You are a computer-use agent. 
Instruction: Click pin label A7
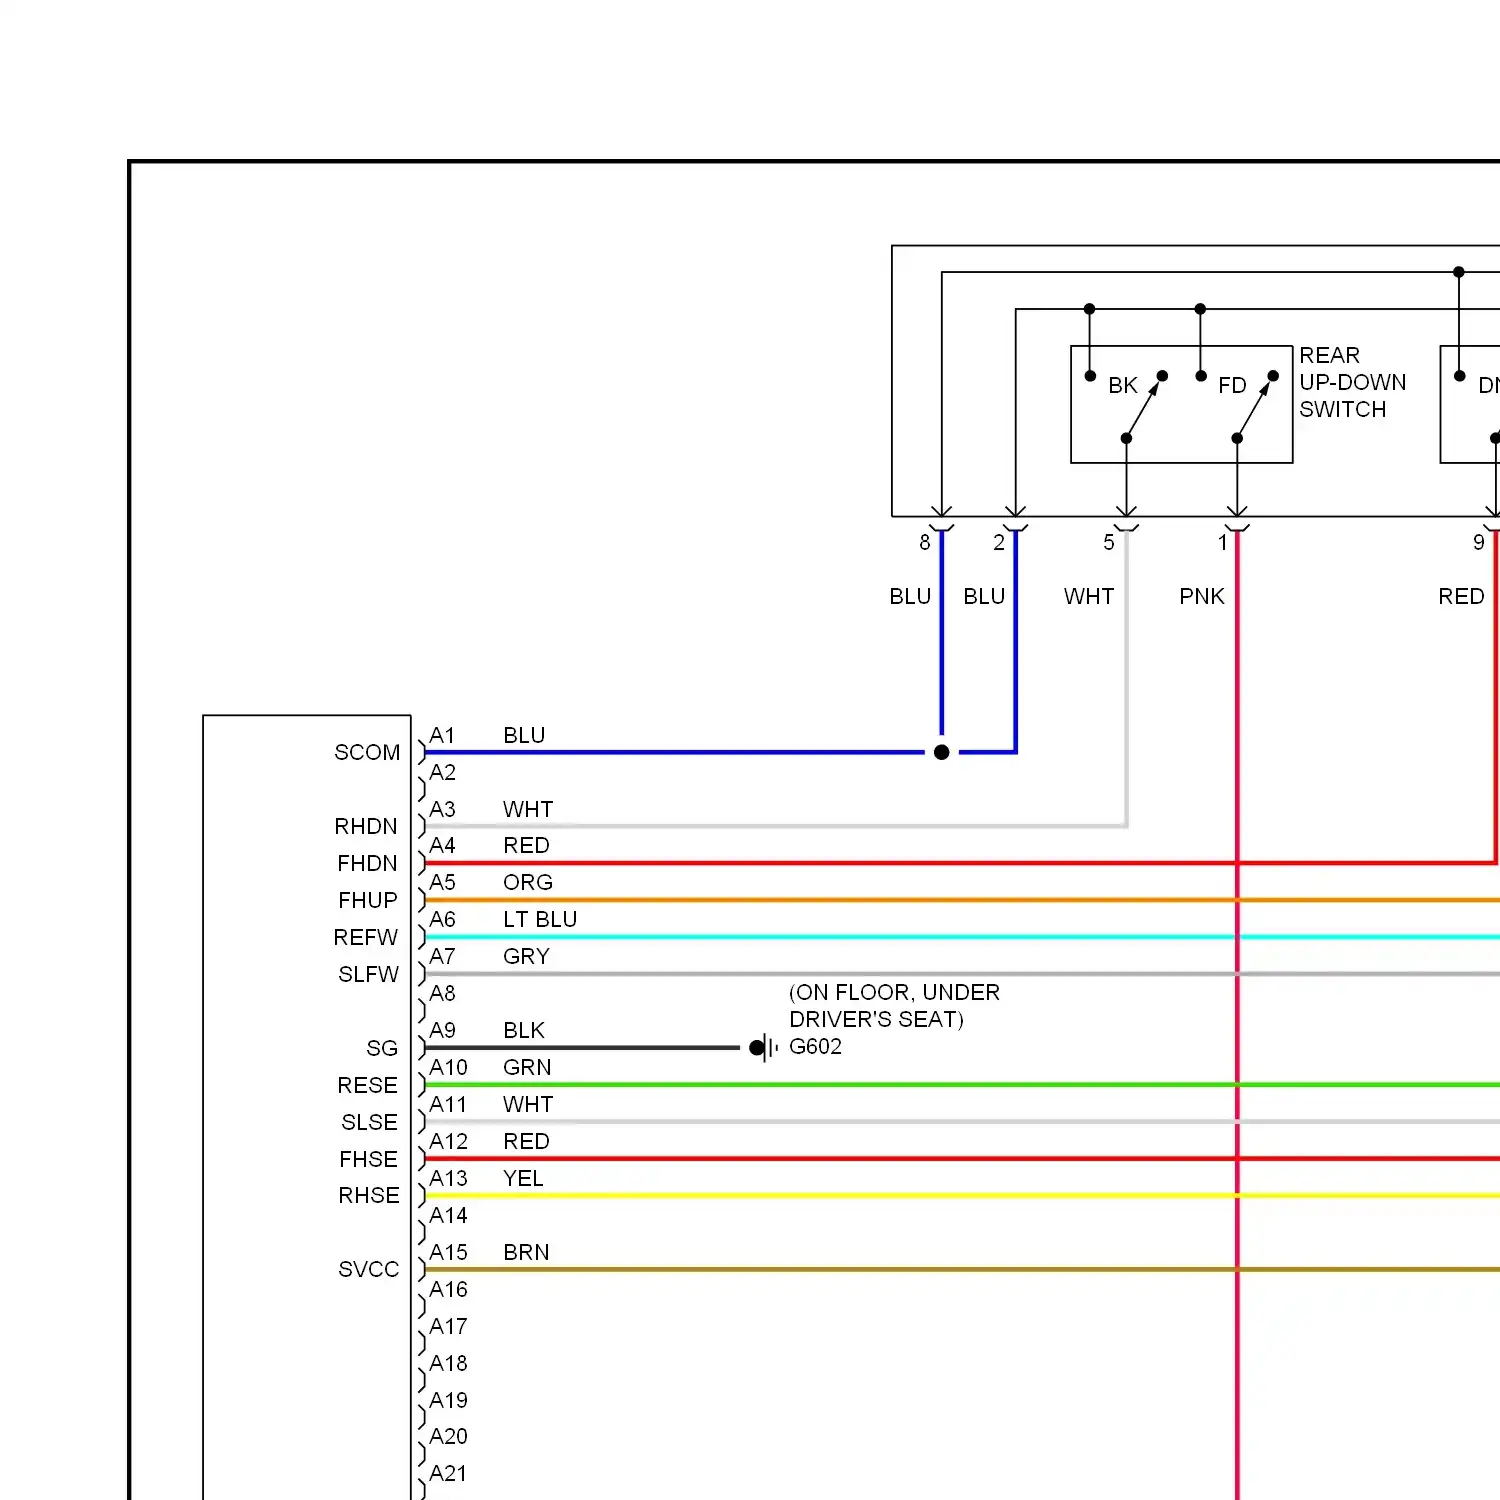442,956
